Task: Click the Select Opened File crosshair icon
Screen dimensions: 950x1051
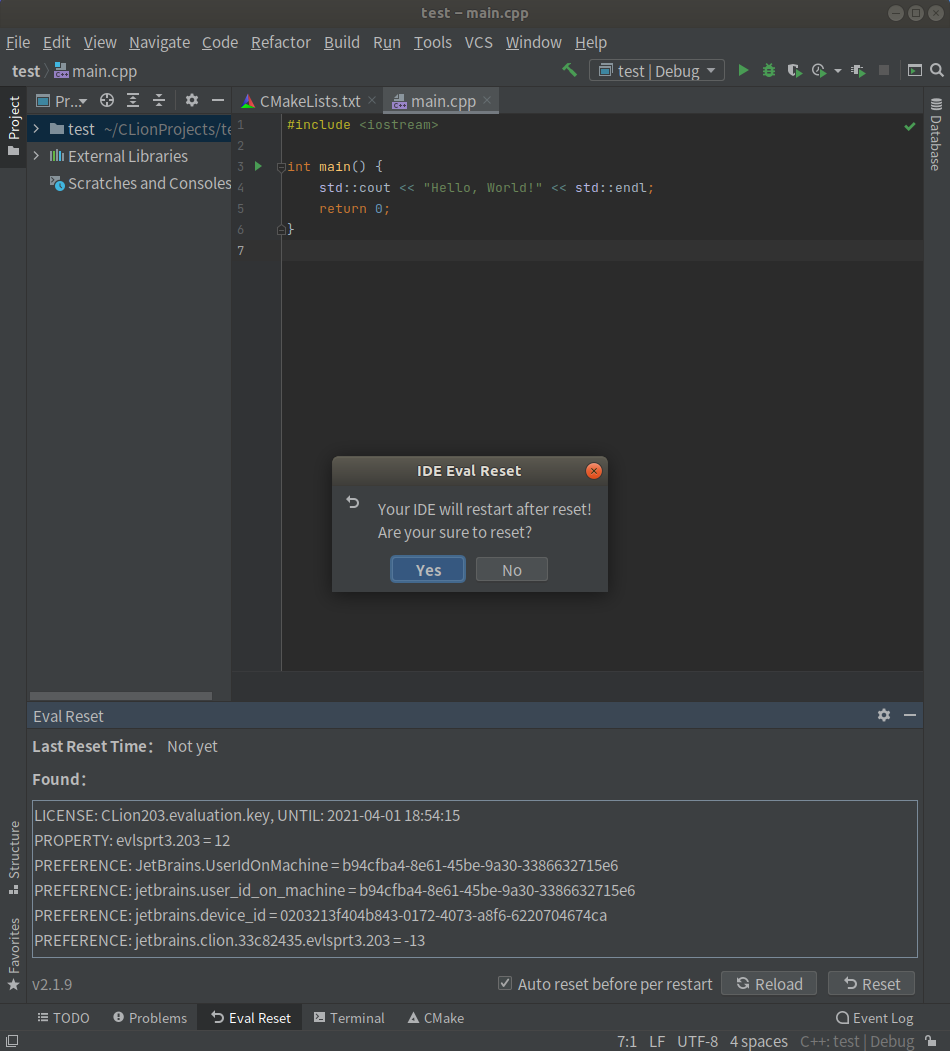Action: pos(107,101)
